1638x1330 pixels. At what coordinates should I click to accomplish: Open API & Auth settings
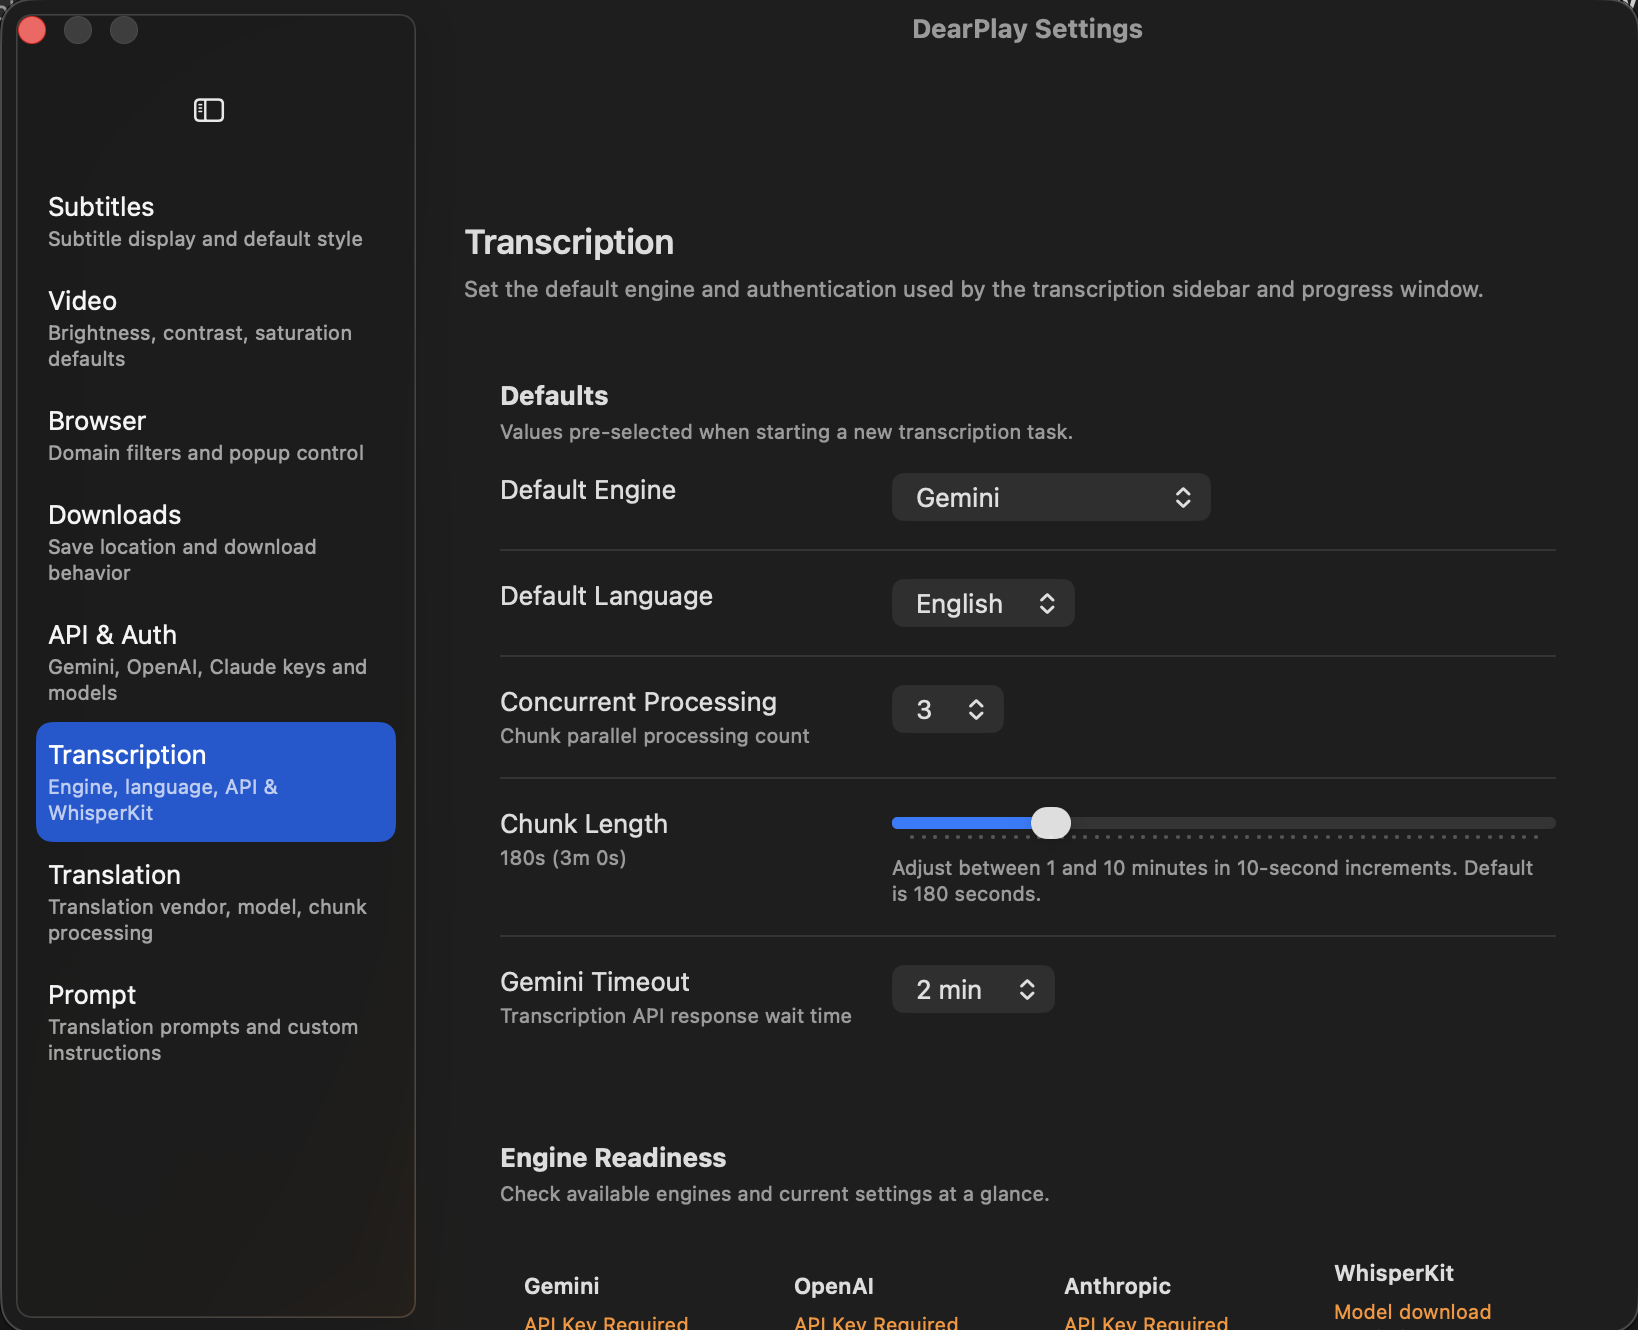(216, 663)
